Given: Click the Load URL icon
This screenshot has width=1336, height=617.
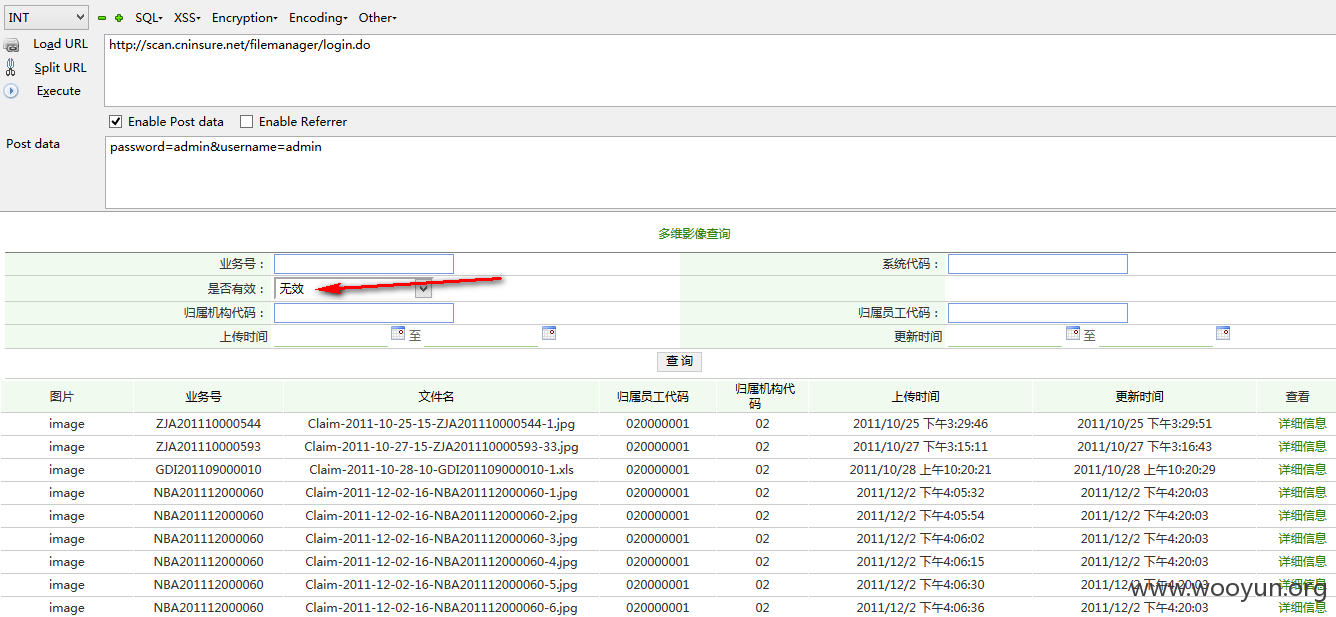Looking at the screenshot, I should coord(12,45).
